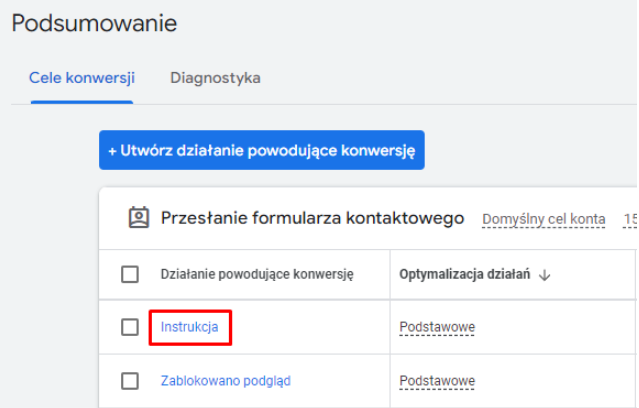The image size is (639, 408).
Task: Click the Działanie powodujące konwersję column header
Action: [257, 275]
